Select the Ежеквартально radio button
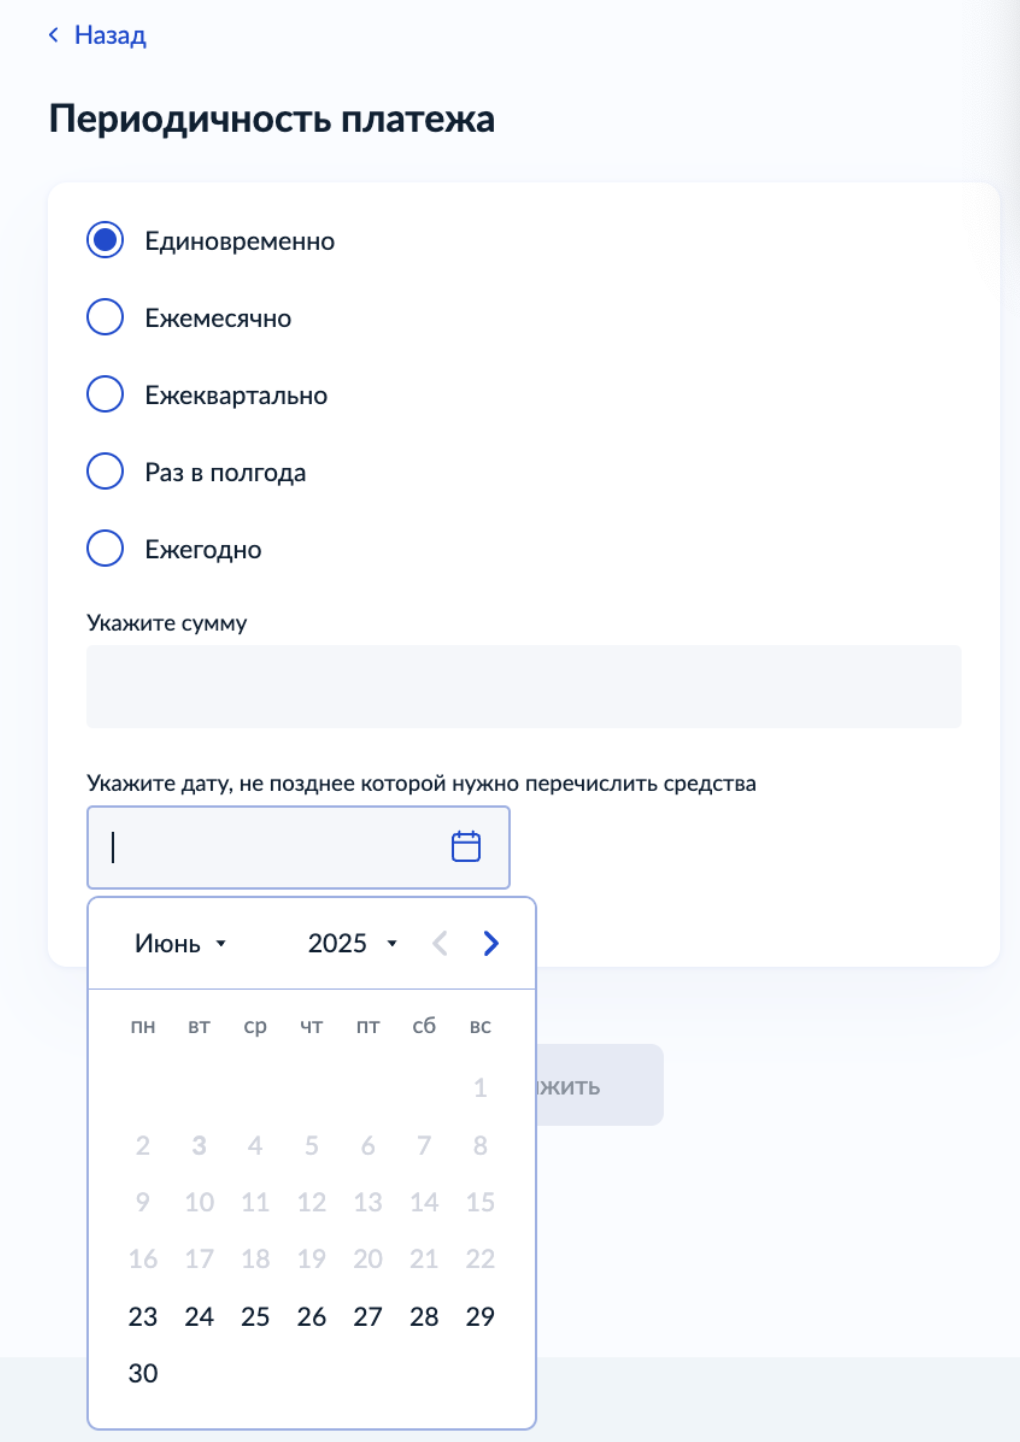 (x=105, y=394)
